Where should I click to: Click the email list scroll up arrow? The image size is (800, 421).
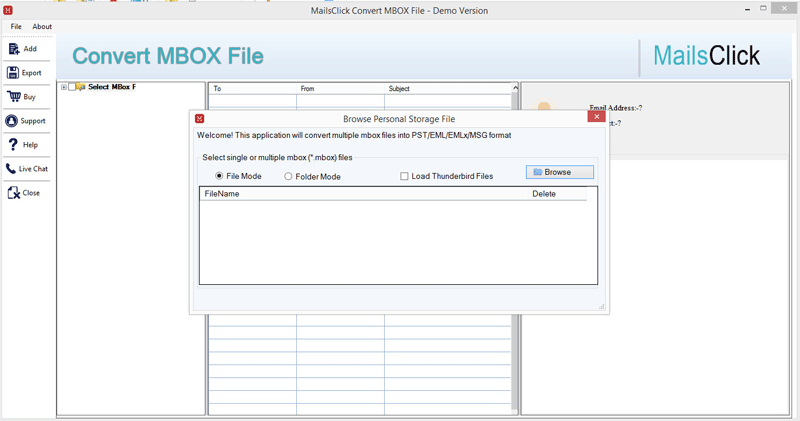(x=515, y=88)
